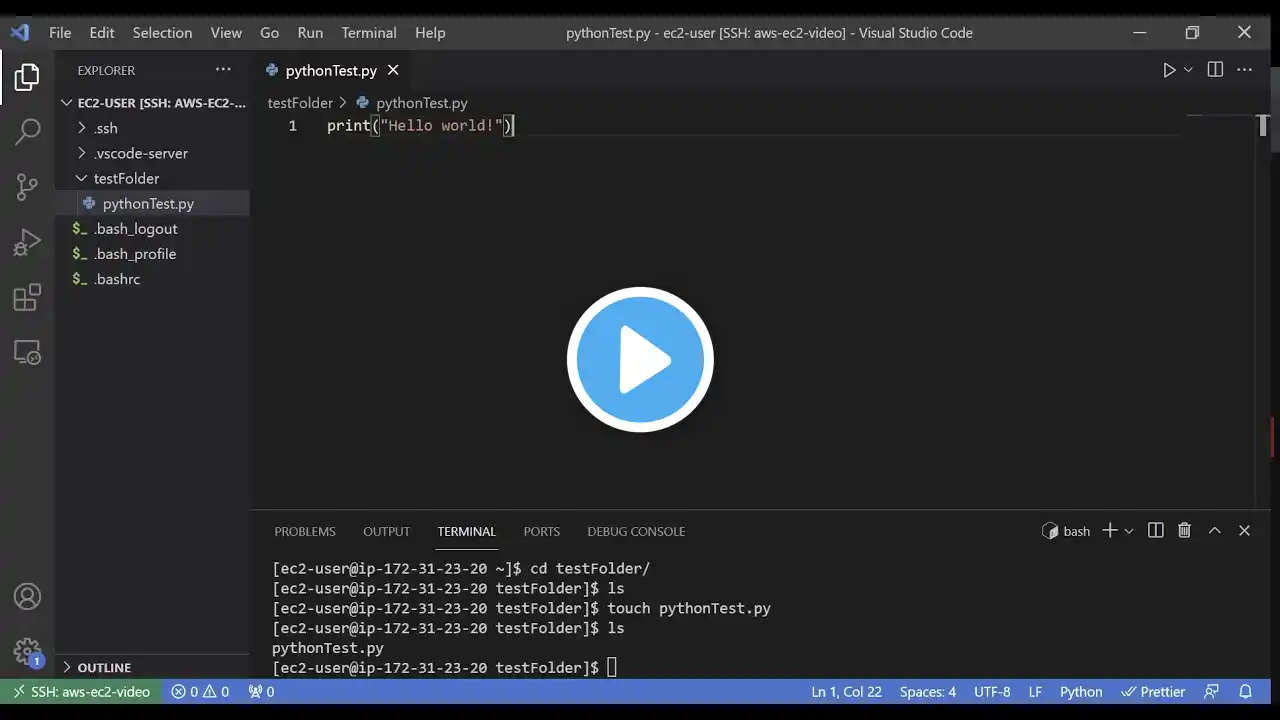Screen dimensions: 1280x720
Task: Click the editor vertical scrollbar
Action: [1263, 310]
